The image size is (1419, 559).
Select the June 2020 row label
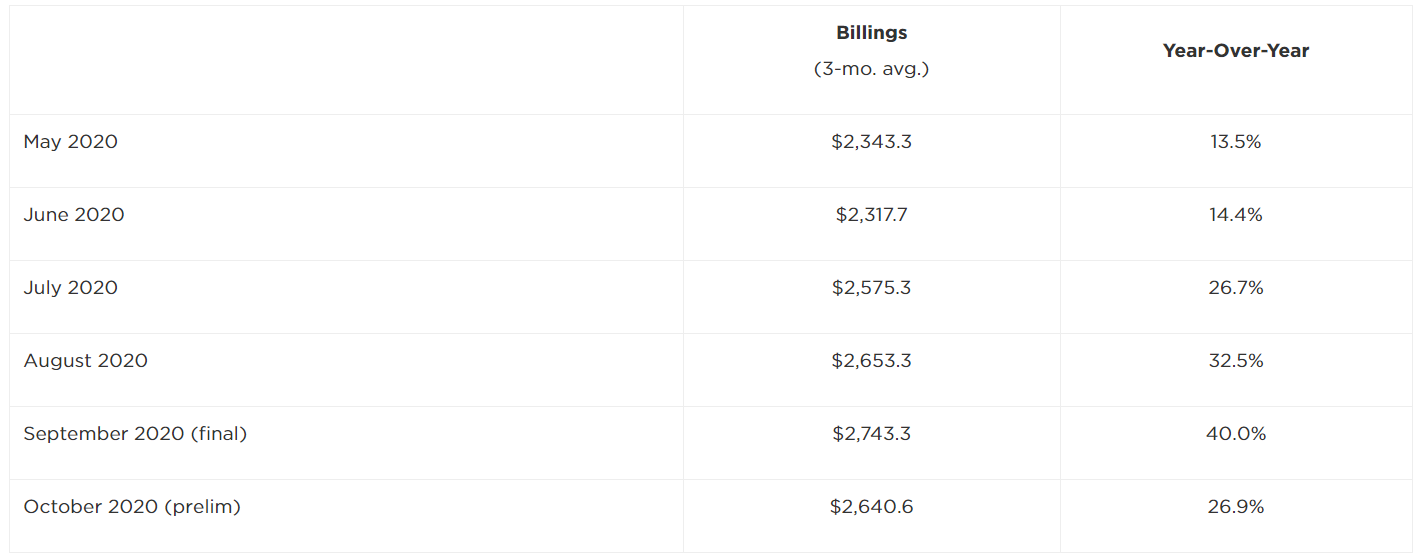point(74,215)
